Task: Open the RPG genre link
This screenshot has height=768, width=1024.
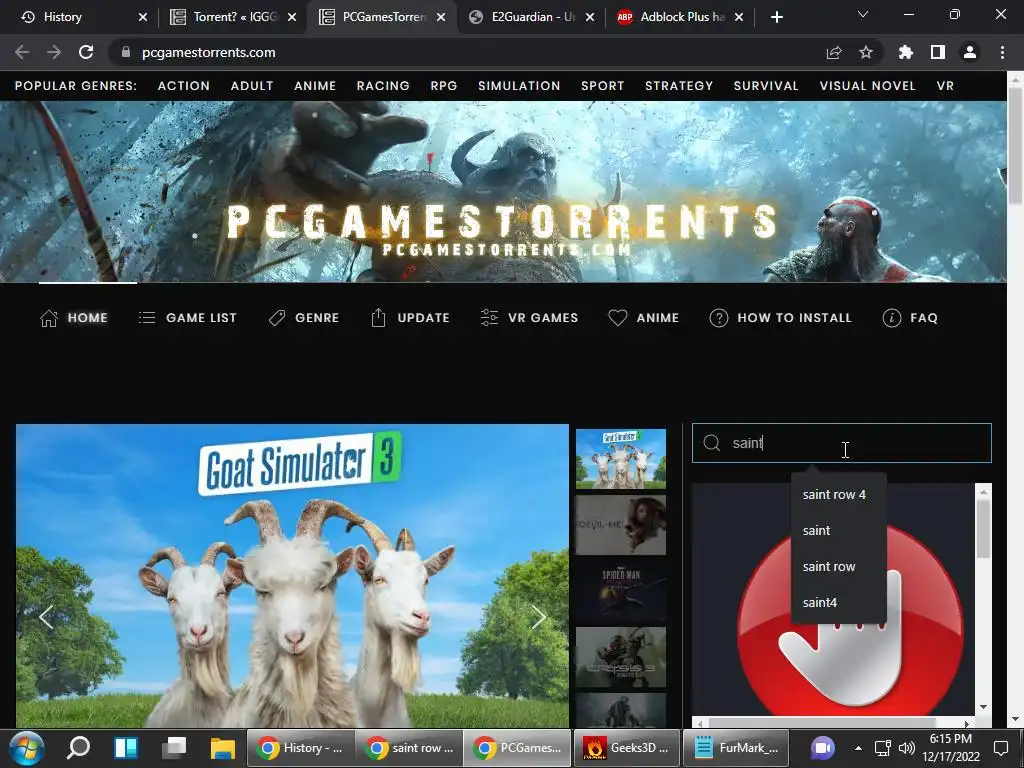Action: [x=443, y=86]
